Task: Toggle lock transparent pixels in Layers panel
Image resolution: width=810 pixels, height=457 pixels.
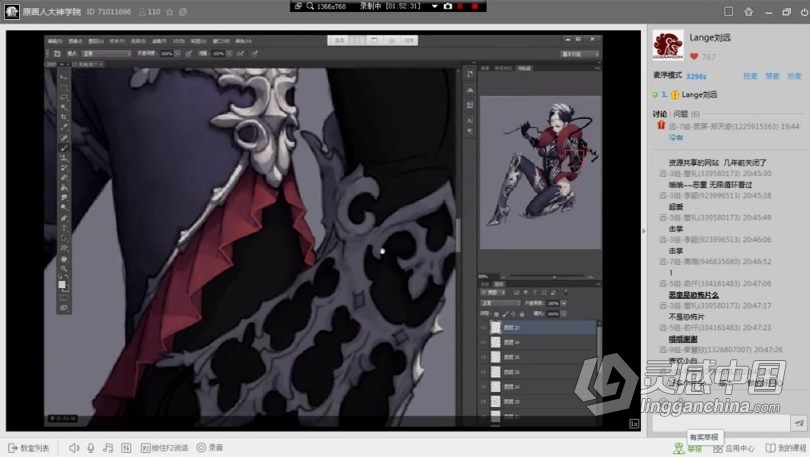Action: pos(496,314)
